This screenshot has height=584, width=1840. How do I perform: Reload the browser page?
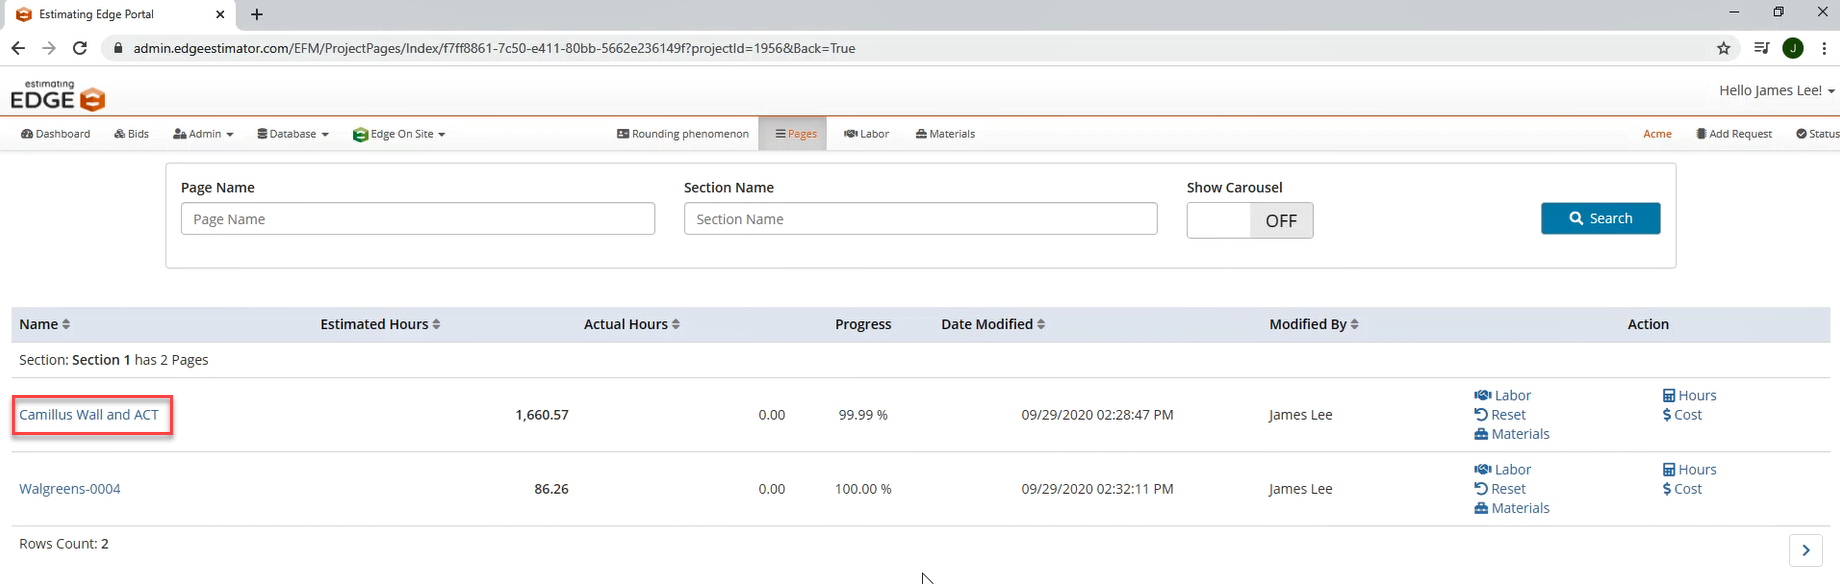(x=80, y=48)
